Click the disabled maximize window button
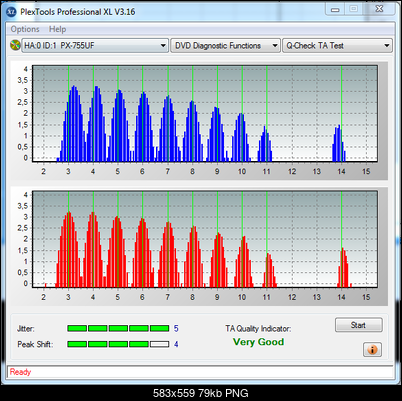Screen dimensions: 402x401 pos(354,9)
